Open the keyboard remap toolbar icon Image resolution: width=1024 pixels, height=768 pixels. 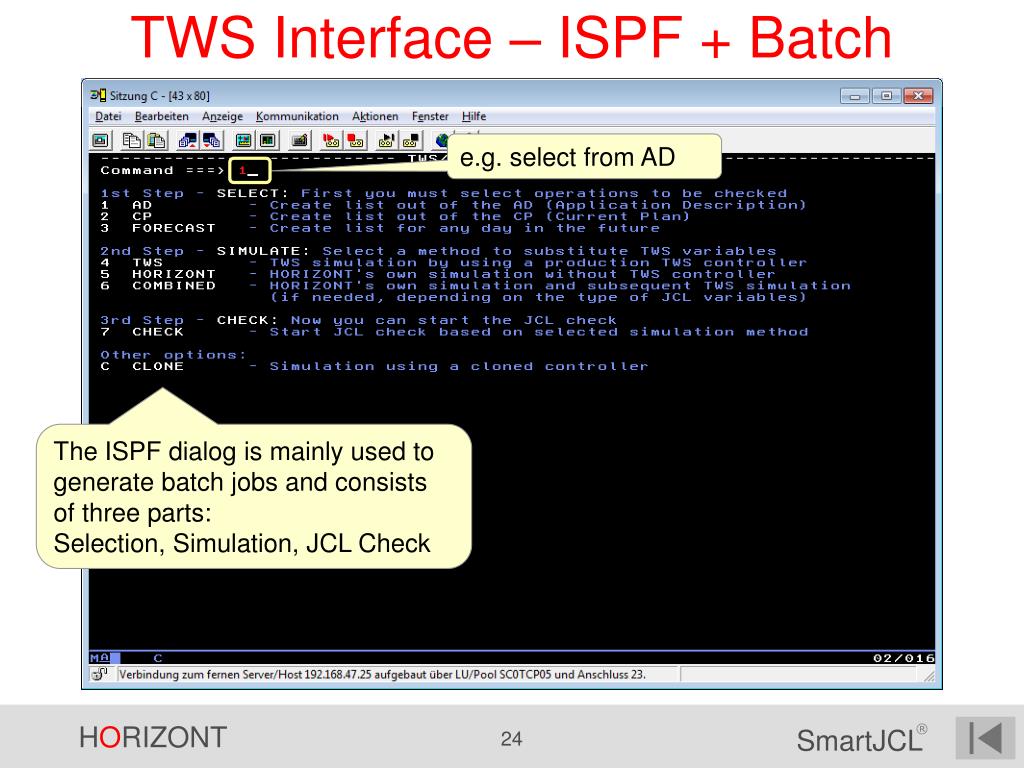(300, 140)
